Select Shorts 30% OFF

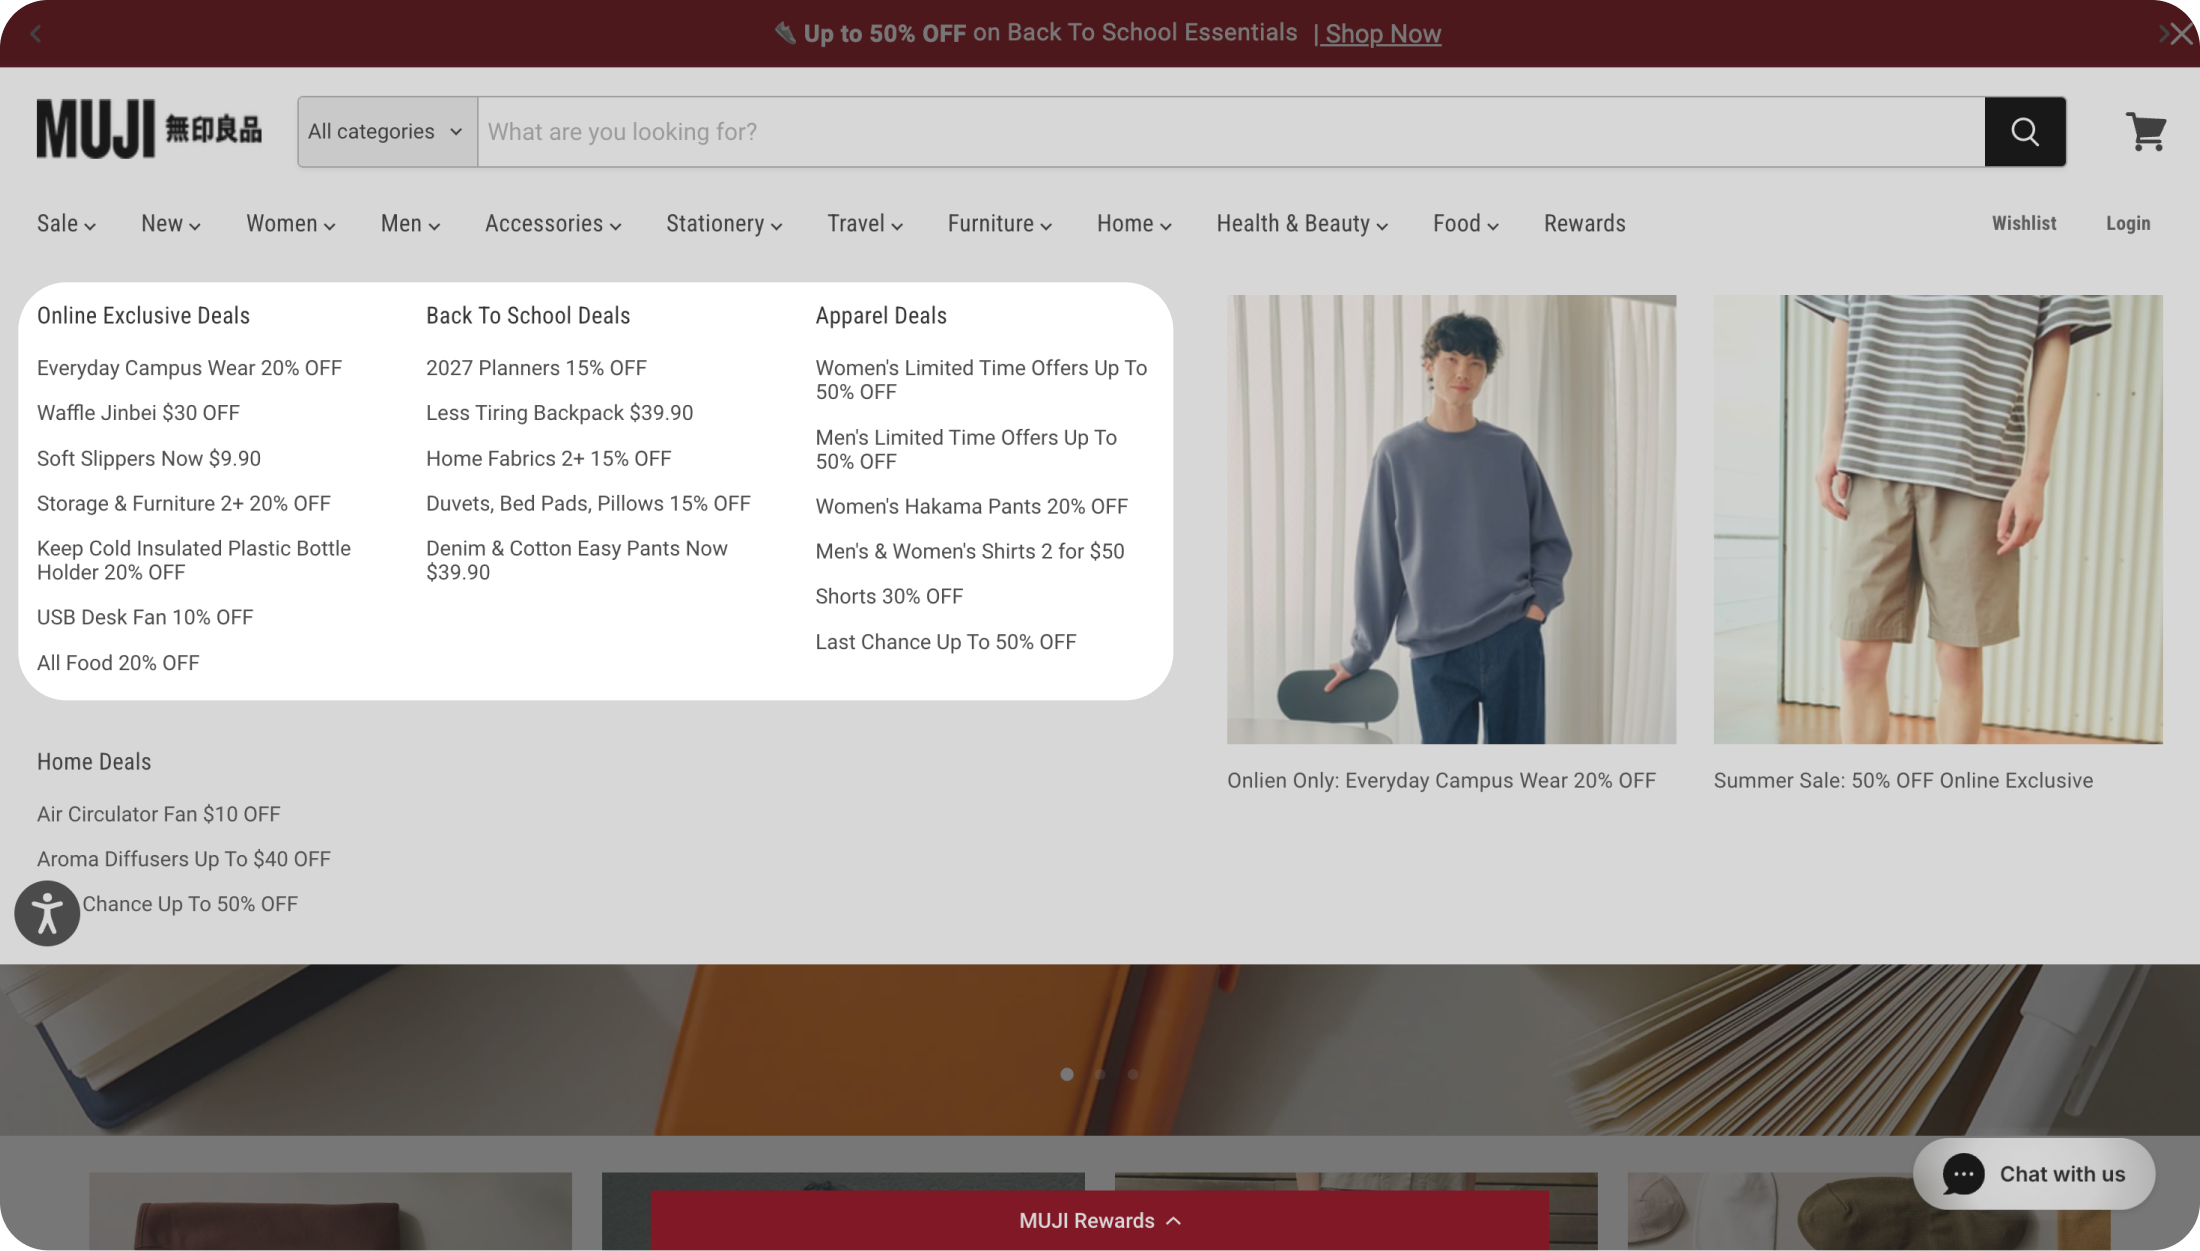click(x=889, y=597)
